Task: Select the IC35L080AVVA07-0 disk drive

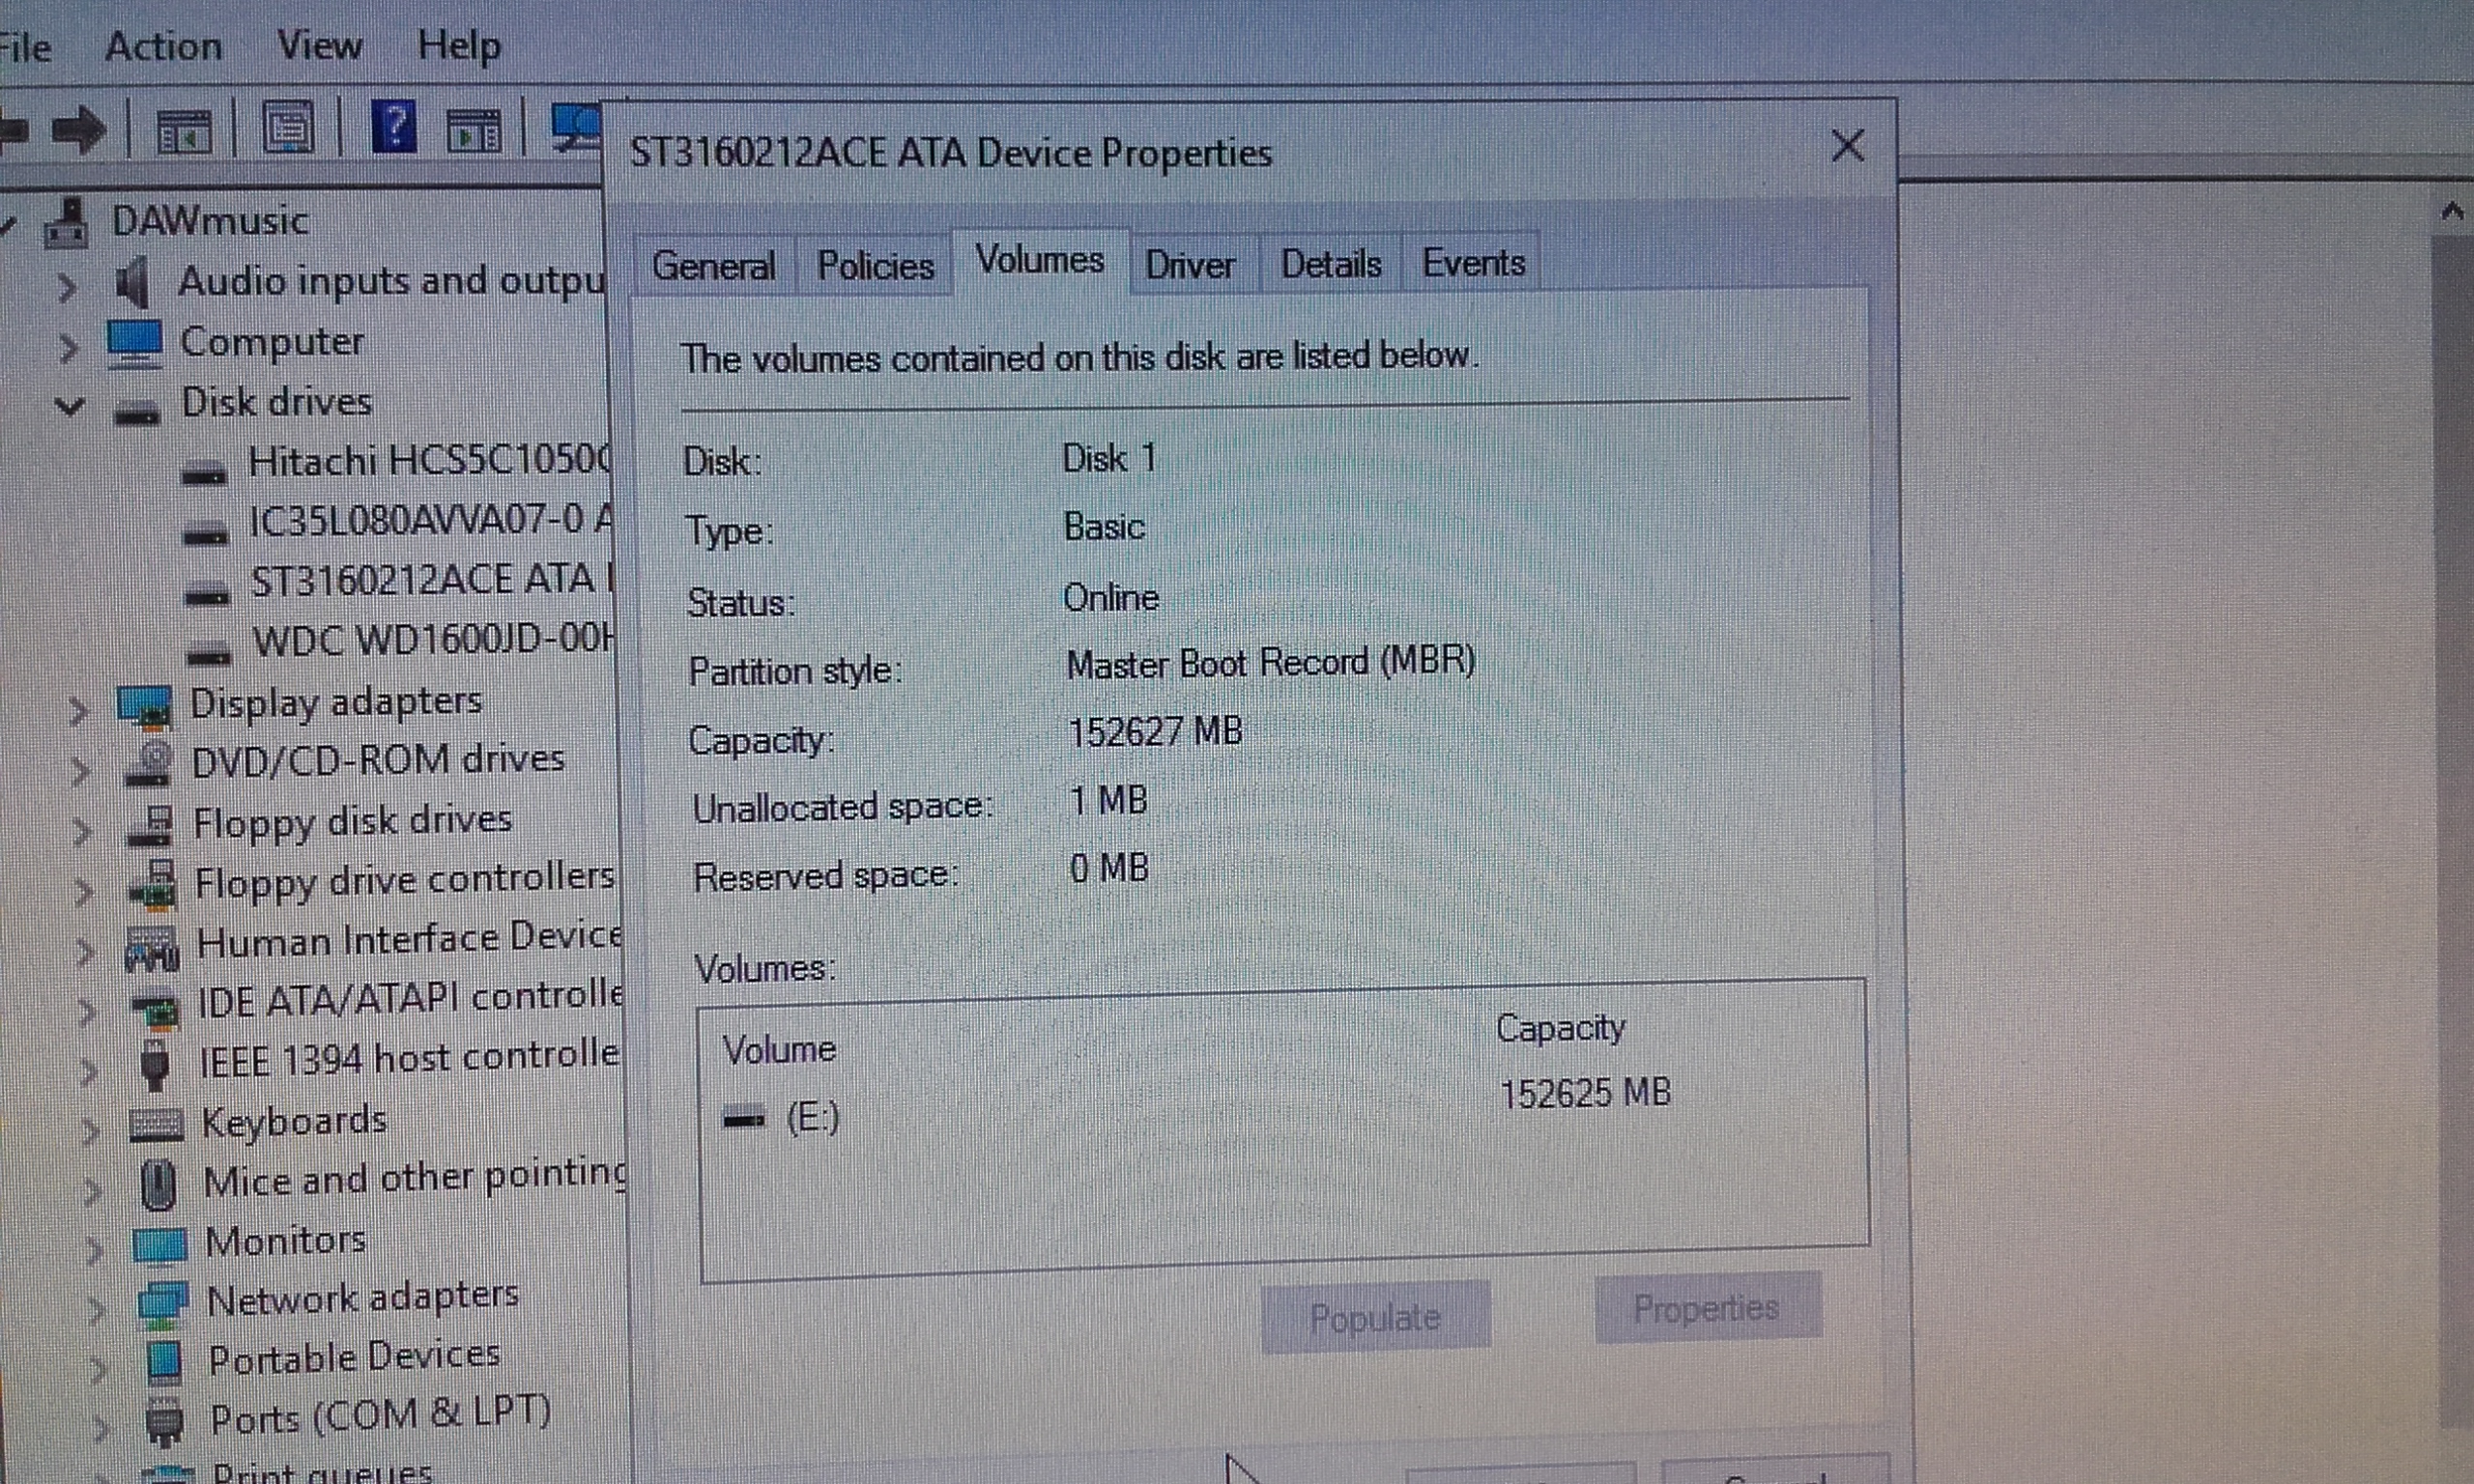Action: (430, 521)
